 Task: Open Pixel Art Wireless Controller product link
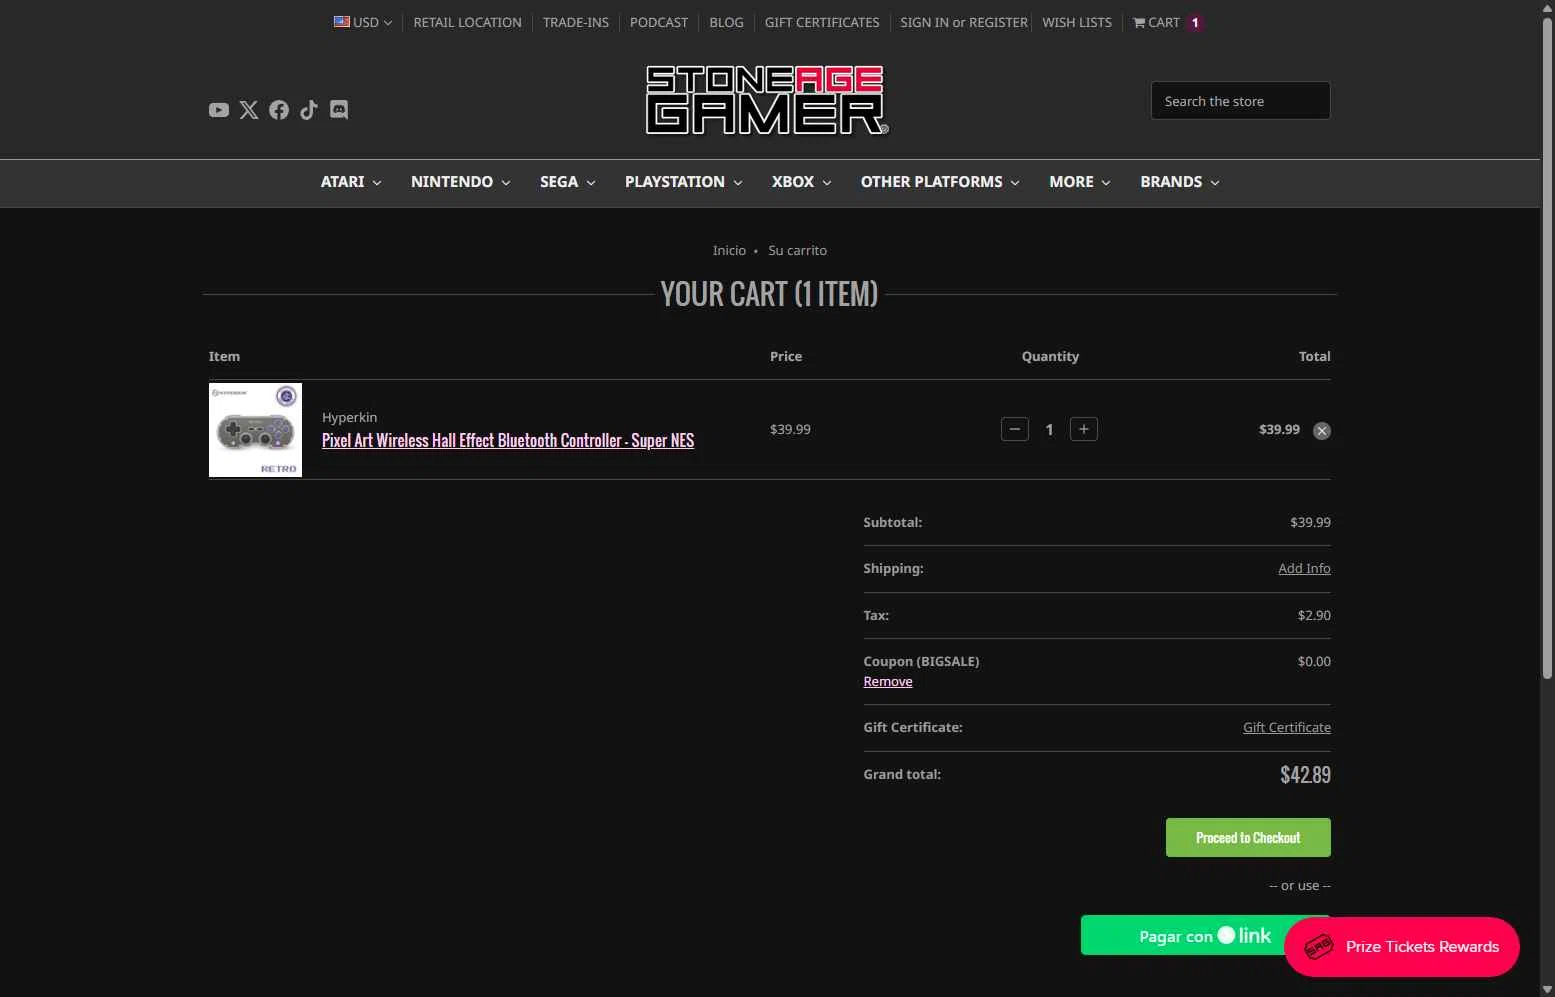pyautogui.click(x=508, y=440)
